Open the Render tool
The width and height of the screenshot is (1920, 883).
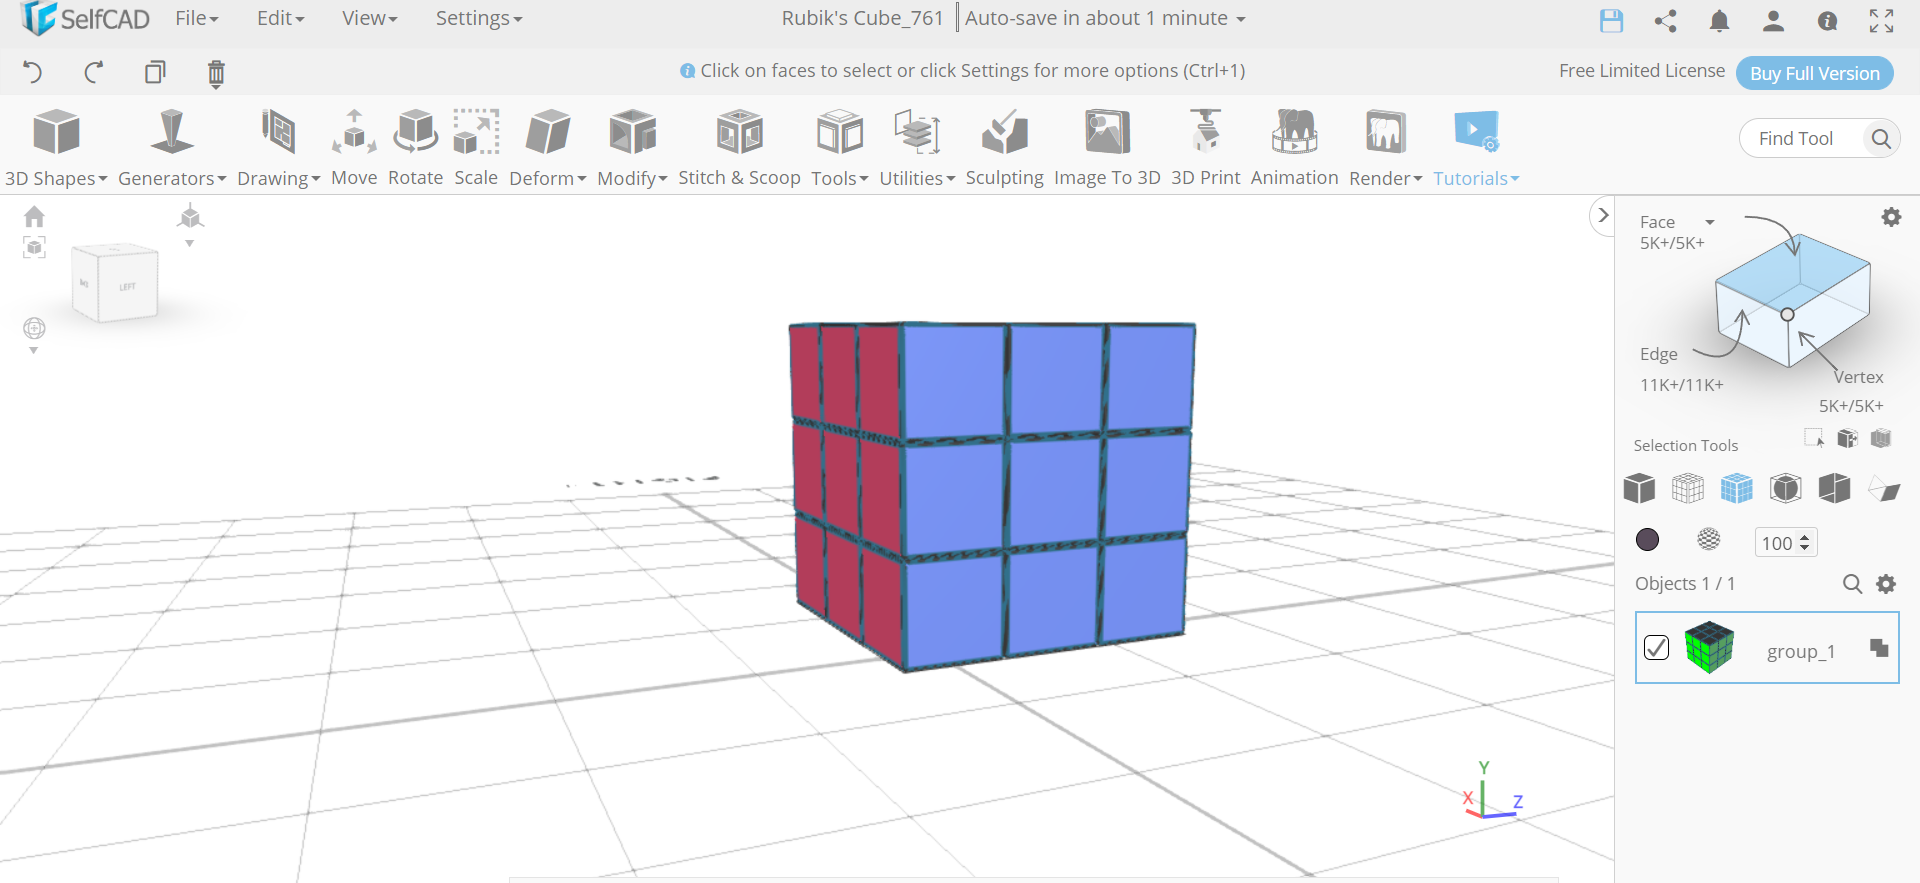click(1386, 132)
